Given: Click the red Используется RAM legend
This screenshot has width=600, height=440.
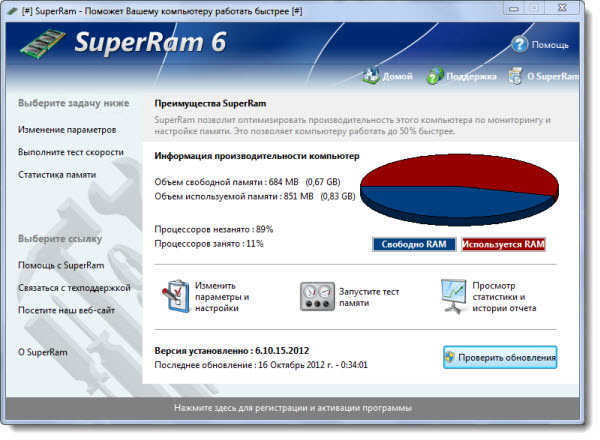Looking at the screenshot, I should pyautogui.click(x=503, y=244).
